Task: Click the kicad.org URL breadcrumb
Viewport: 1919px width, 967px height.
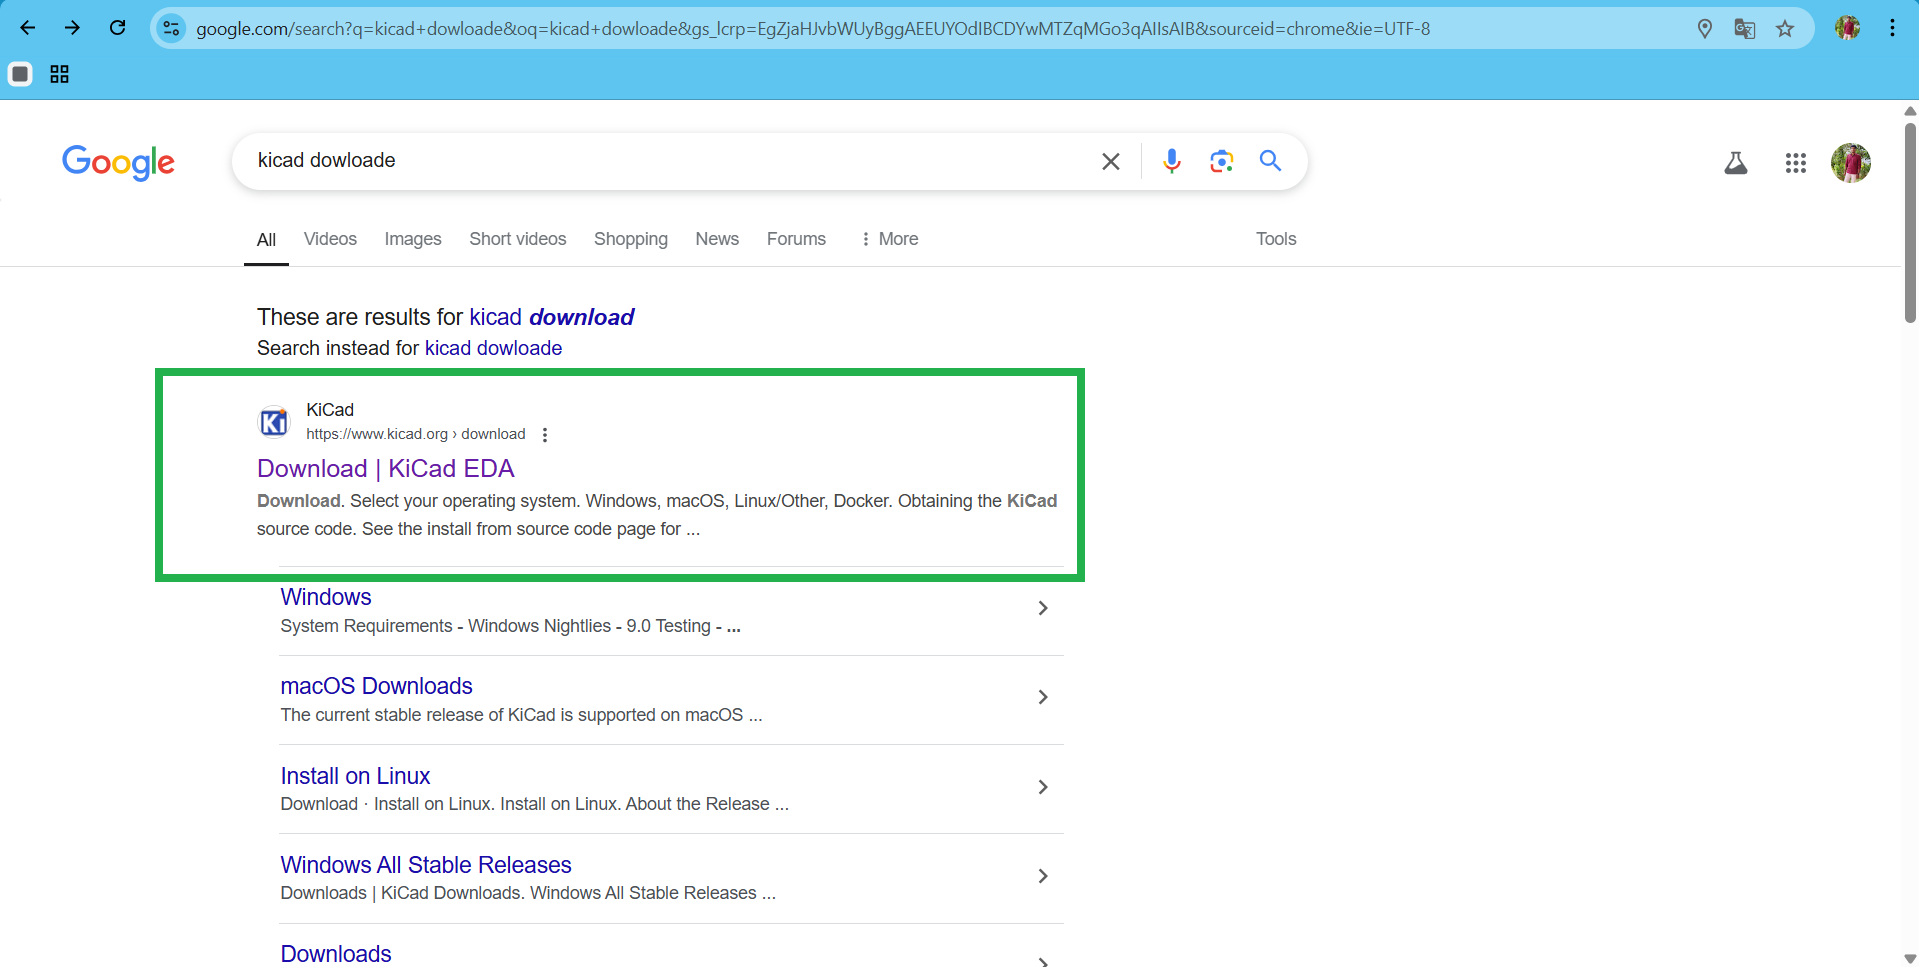Action: coord(416,434)
